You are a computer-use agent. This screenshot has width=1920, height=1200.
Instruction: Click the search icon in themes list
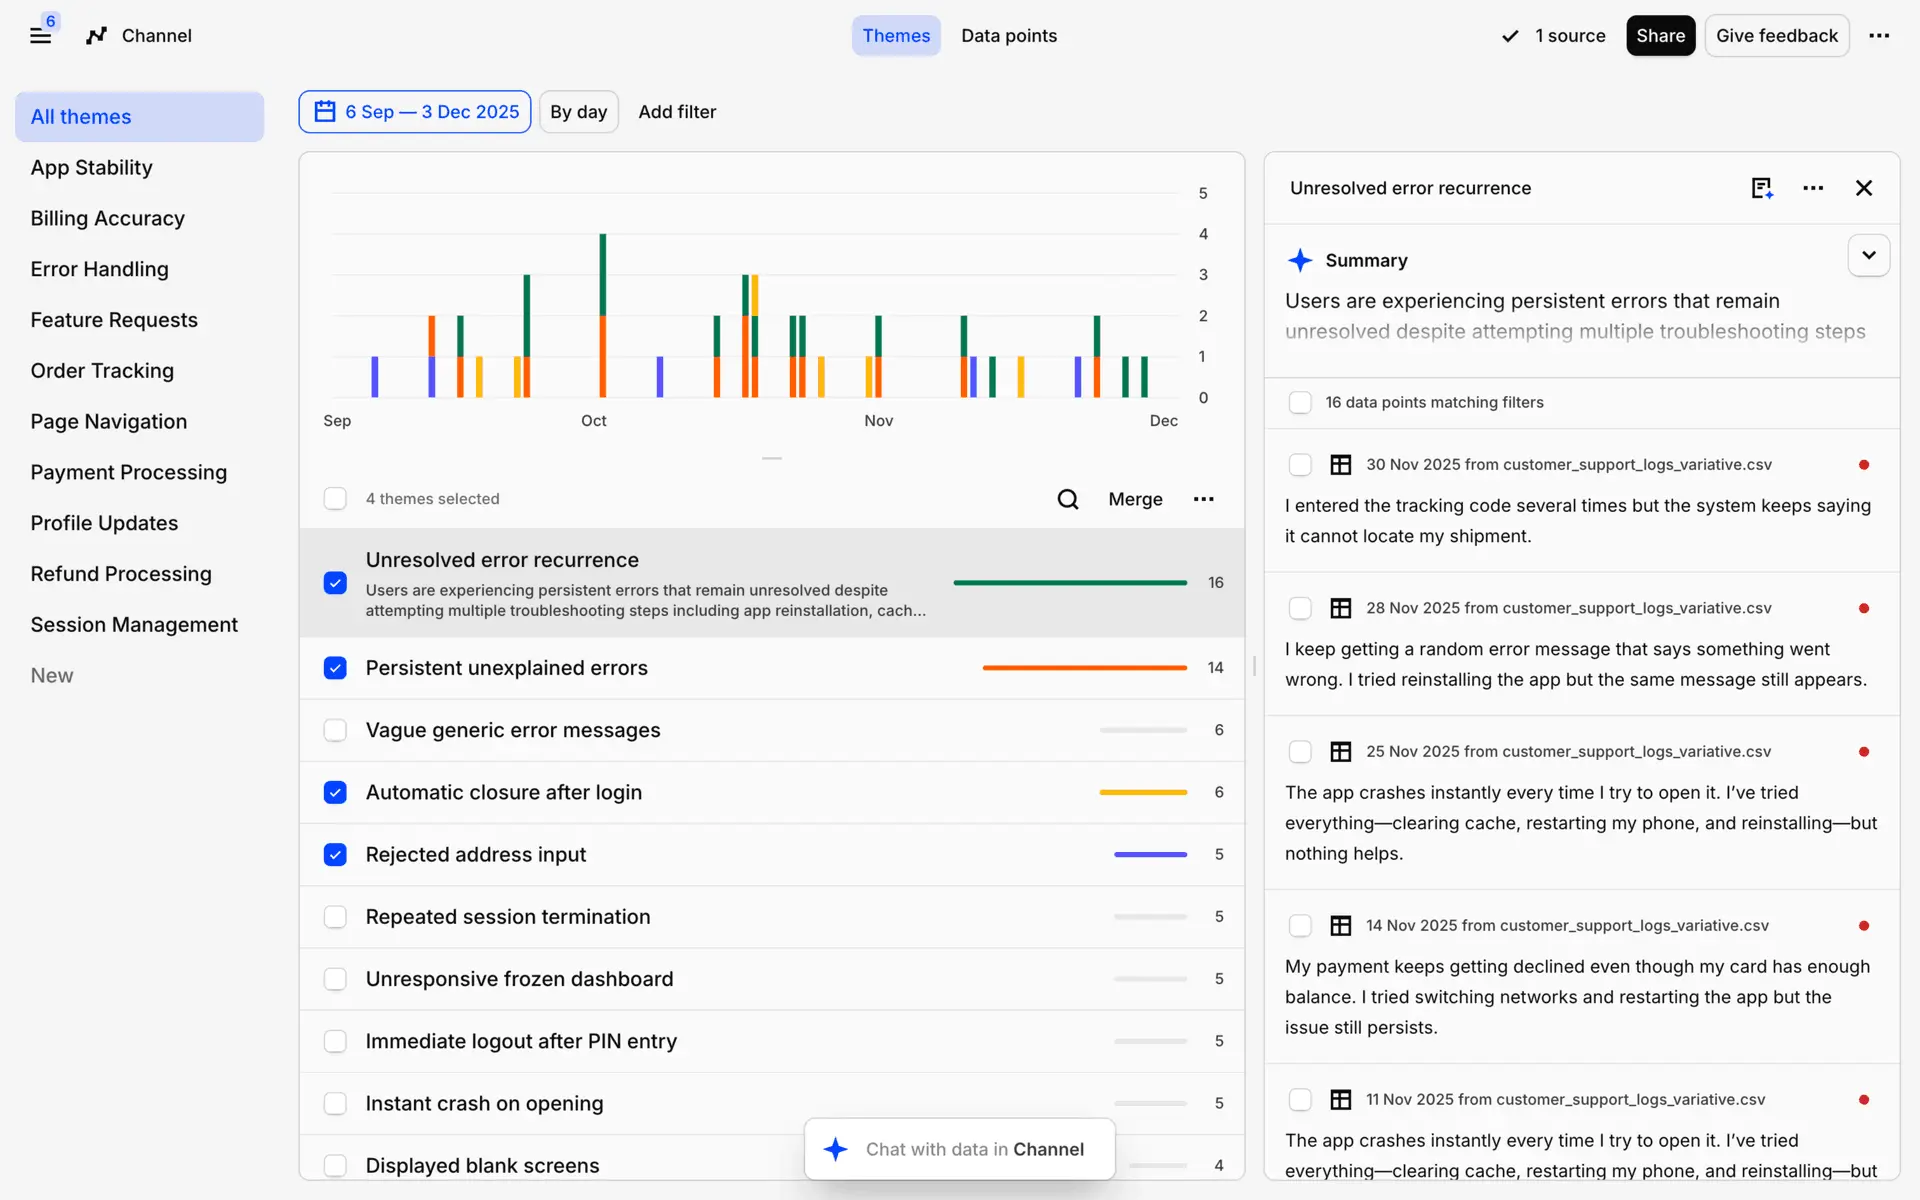click(x=1067, y=499)
